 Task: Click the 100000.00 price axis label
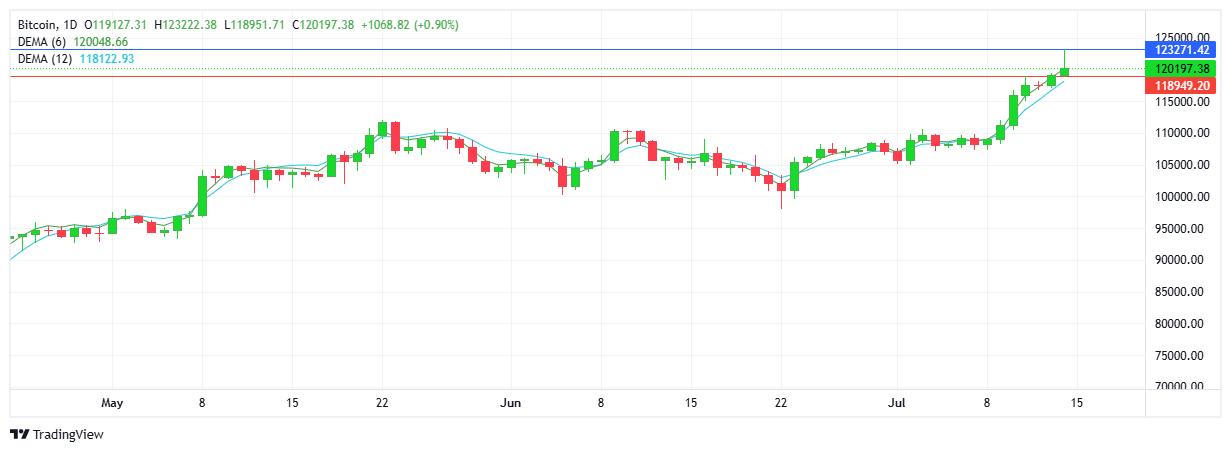(x=1182, y=197)
